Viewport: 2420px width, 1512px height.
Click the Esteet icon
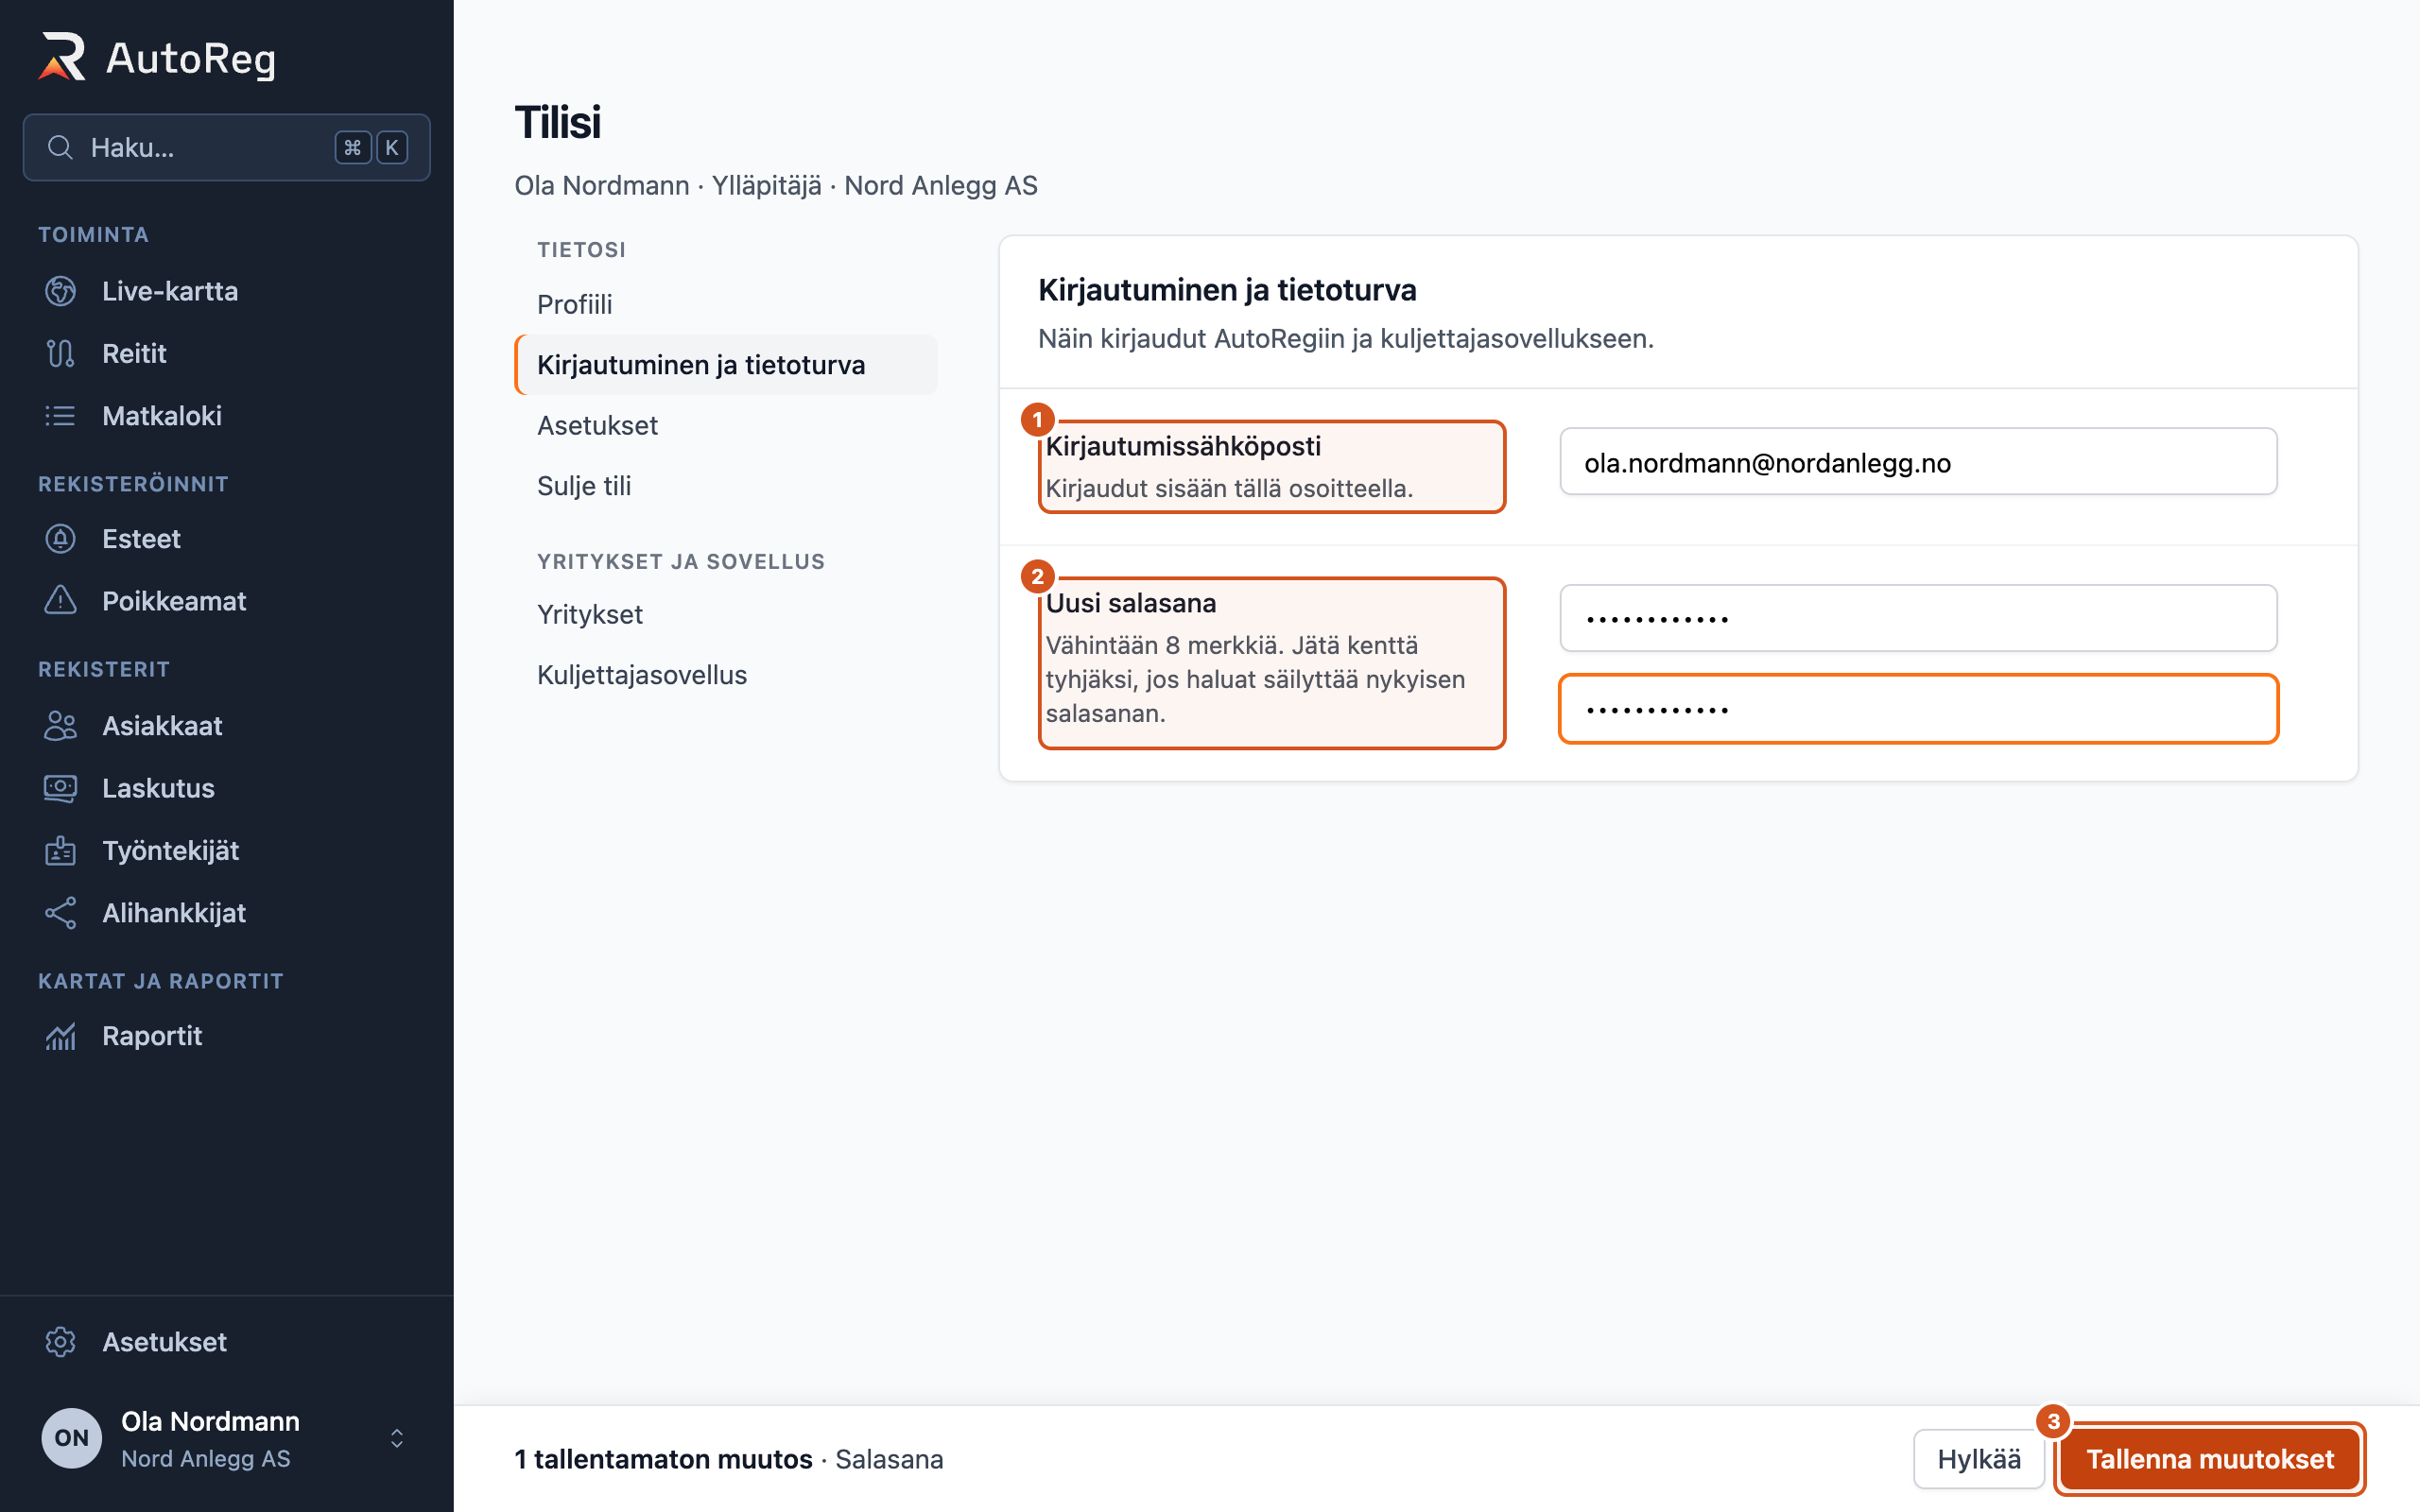coord(60,539)
